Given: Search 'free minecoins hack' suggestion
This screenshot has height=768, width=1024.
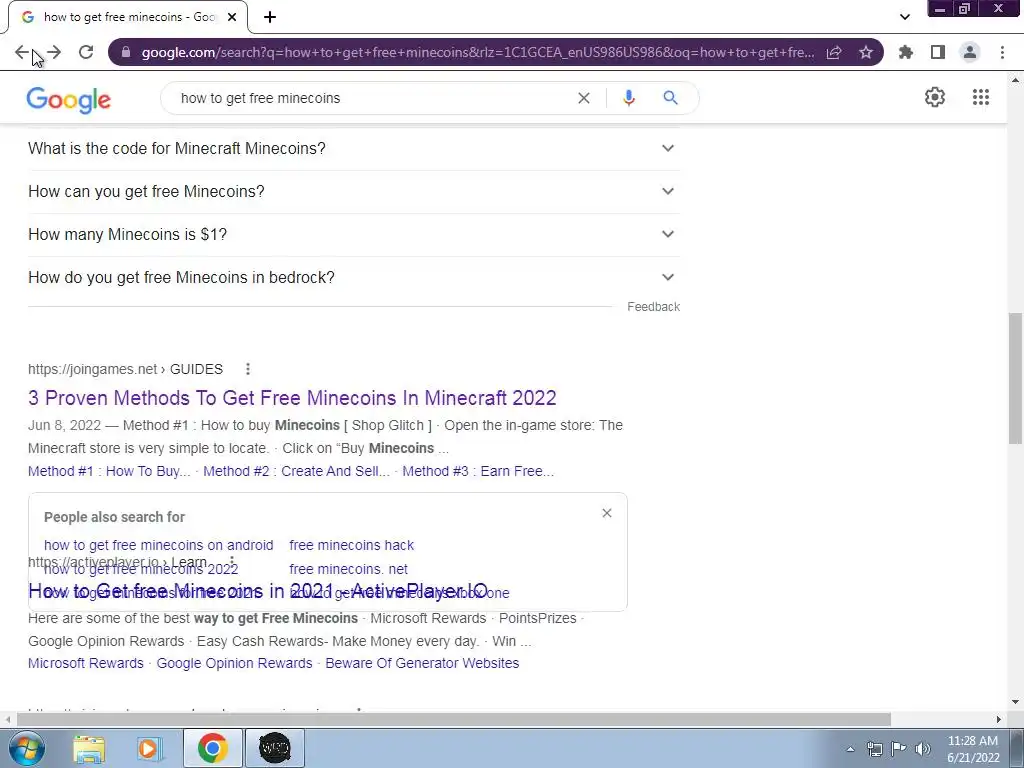Looking at the screenshot, I should tap(351, 545).
